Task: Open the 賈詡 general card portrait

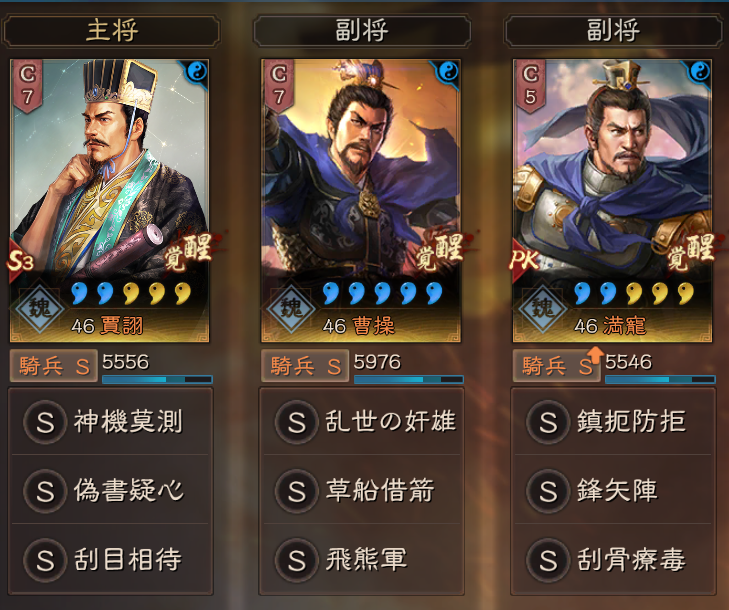Action: point(110,201)
